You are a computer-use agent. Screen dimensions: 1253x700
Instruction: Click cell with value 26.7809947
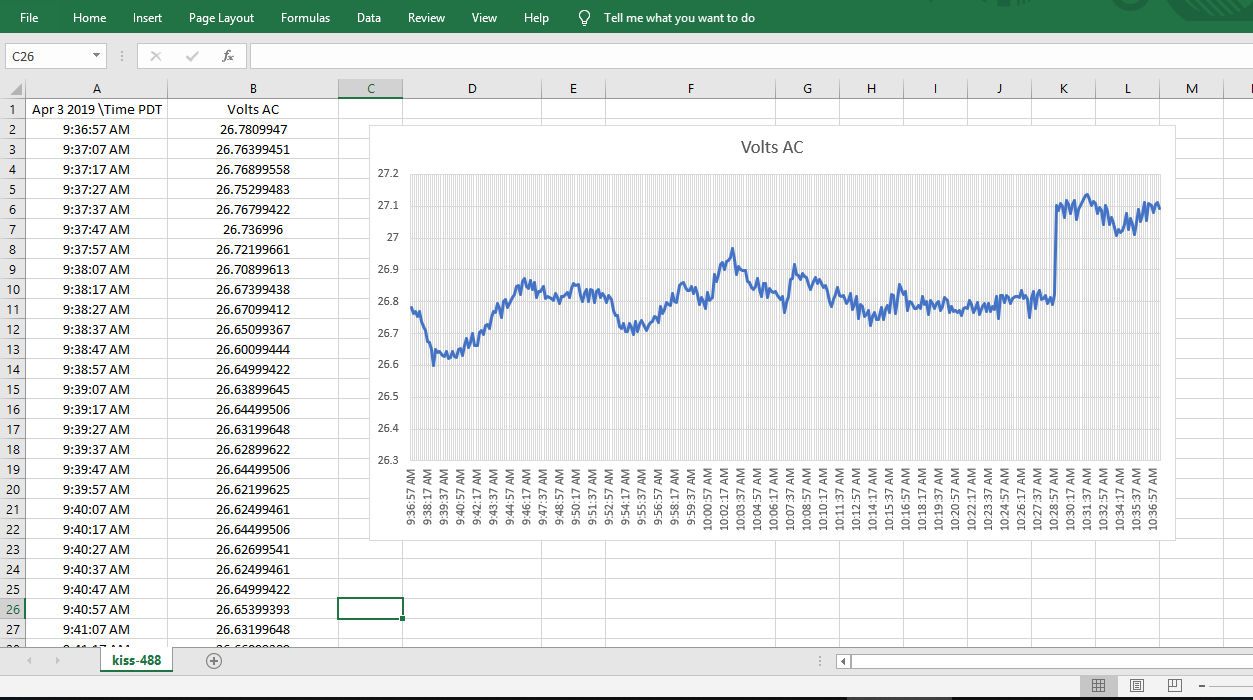253,129
